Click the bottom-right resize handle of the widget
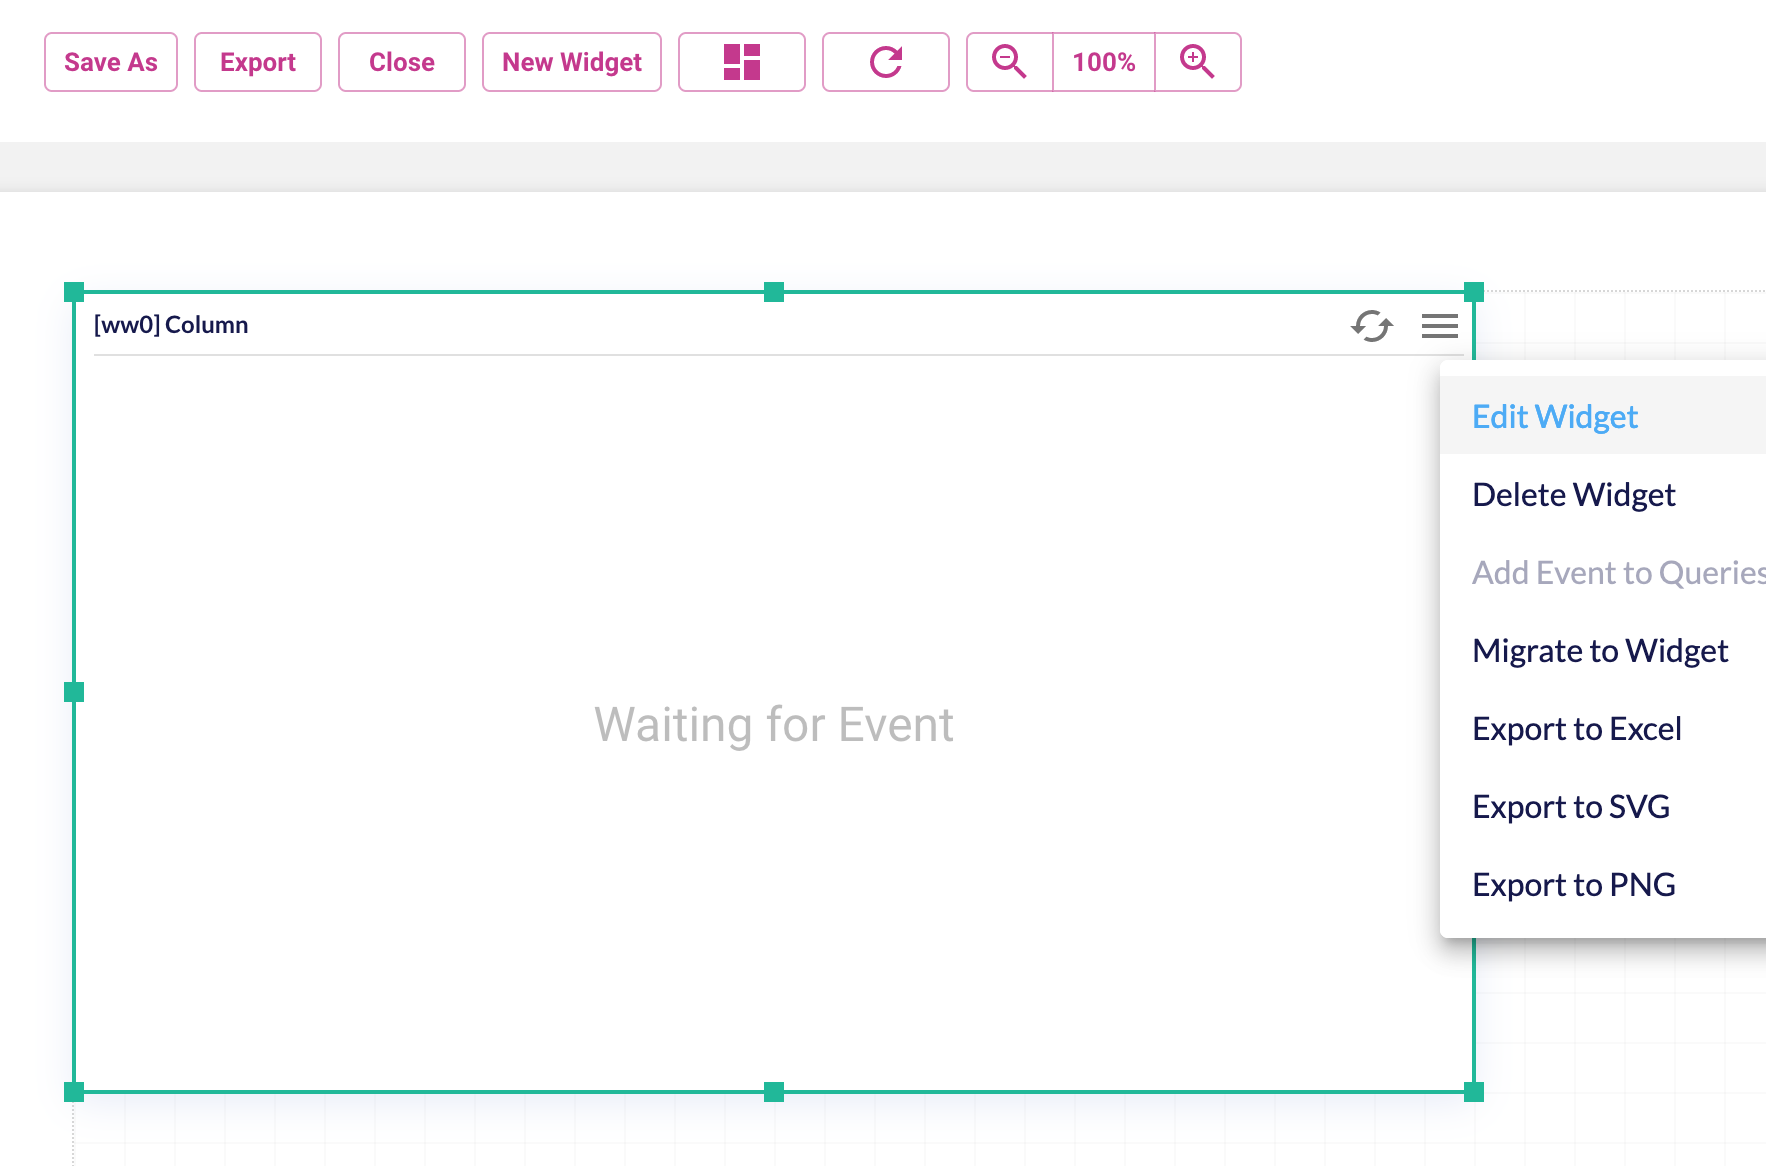The width and height of the screenshot is (1766, 1166). pos(1474,1093)
